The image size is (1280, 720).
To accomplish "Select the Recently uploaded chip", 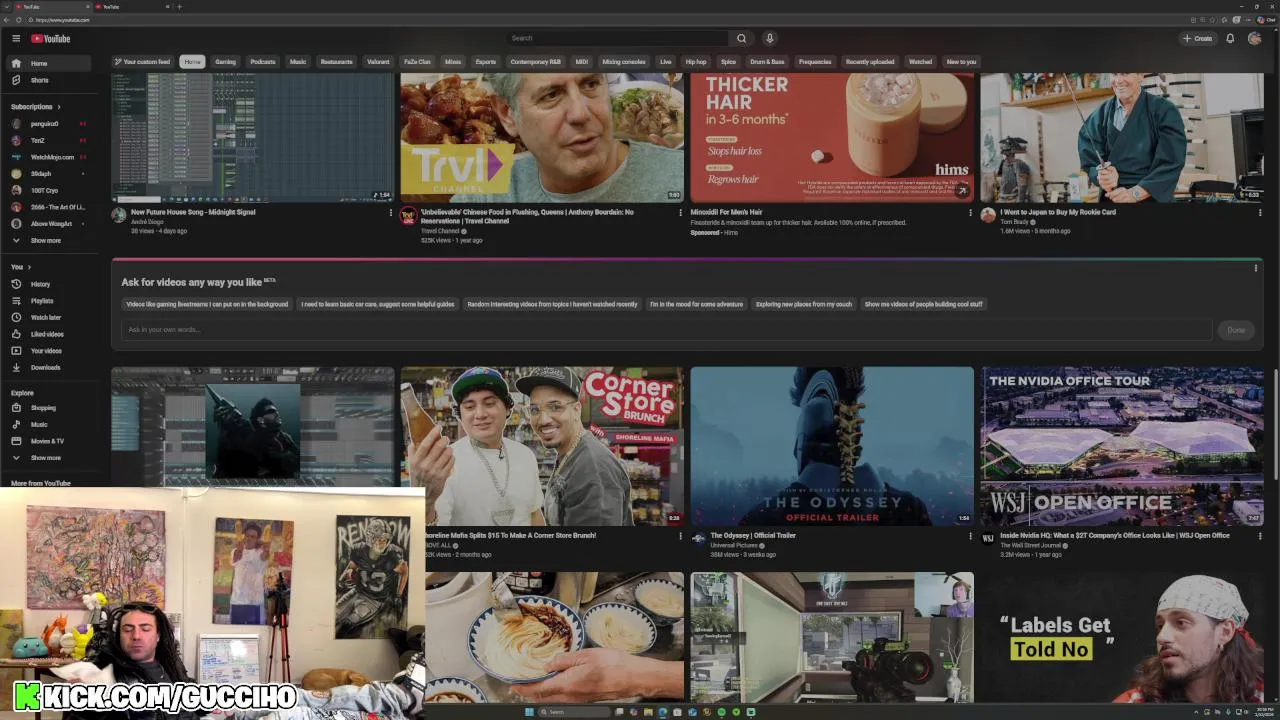I will tap(870, 62).
